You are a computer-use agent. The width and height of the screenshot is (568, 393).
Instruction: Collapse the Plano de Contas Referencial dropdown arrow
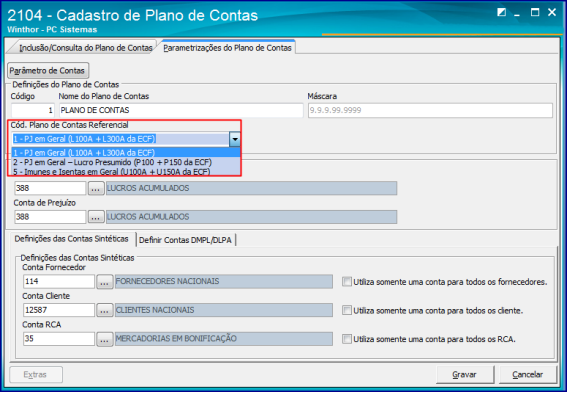(x=235, y=139)
